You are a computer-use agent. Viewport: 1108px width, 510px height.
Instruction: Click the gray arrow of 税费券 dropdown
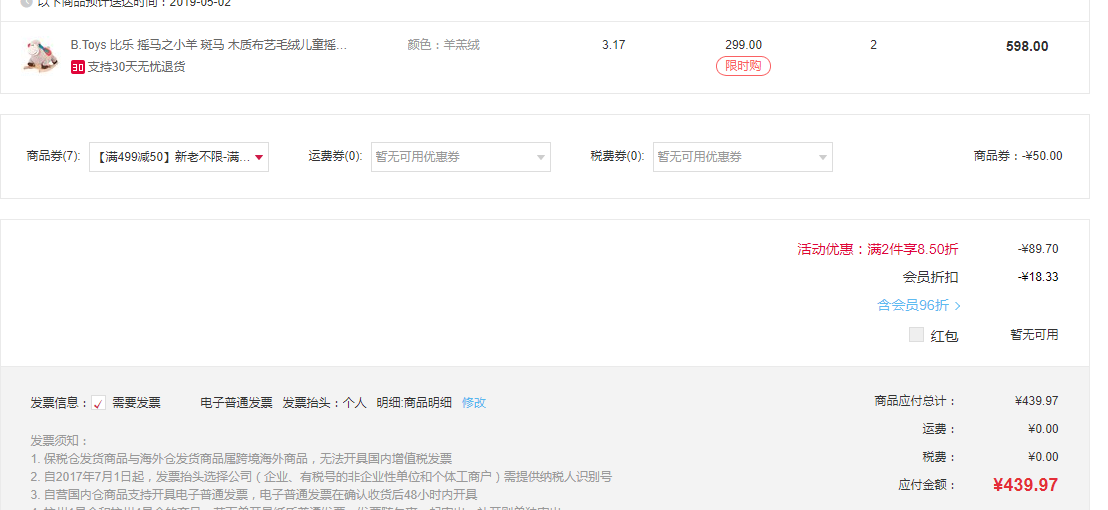(x=823, y=158)
